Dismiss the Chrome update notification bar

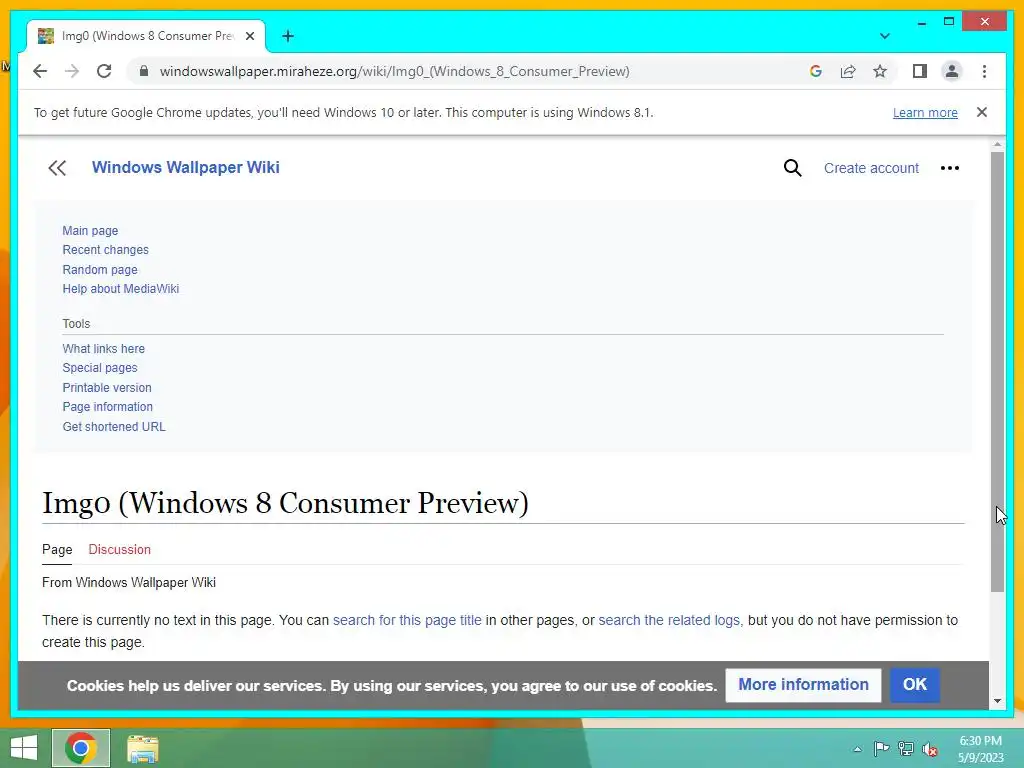coord(982,112)
